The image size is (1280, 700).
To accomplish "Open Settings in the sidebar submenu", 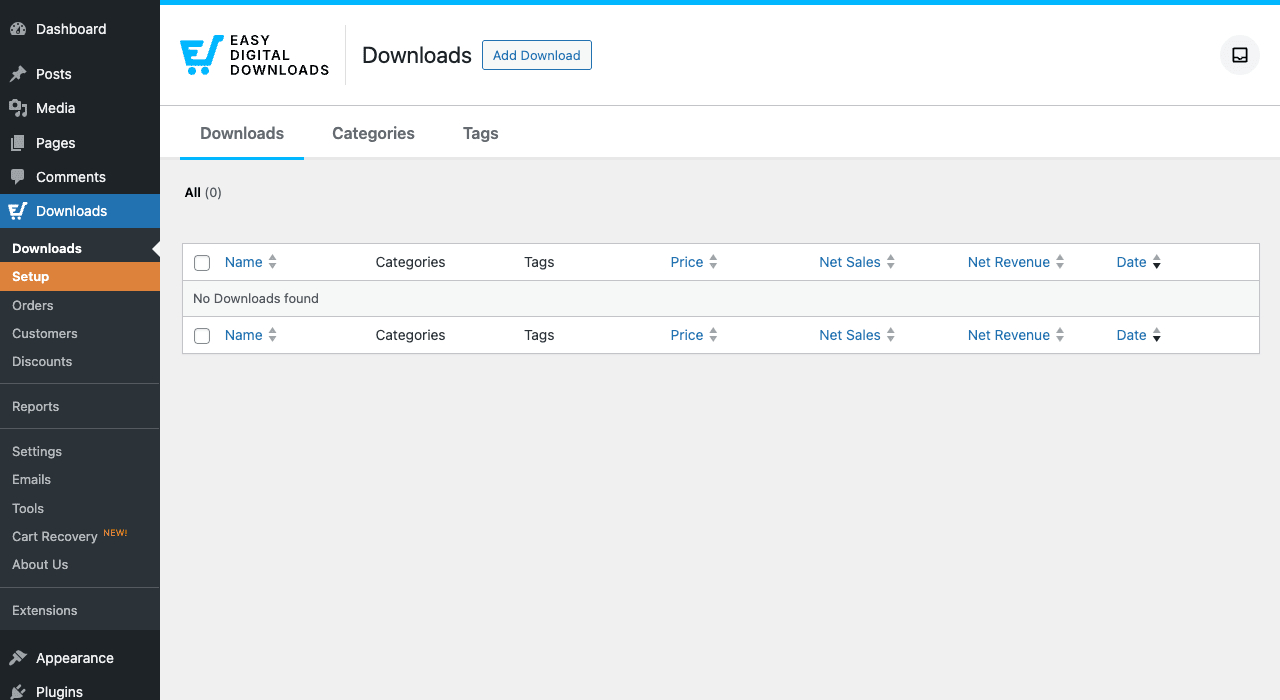I will coord(80,451).
